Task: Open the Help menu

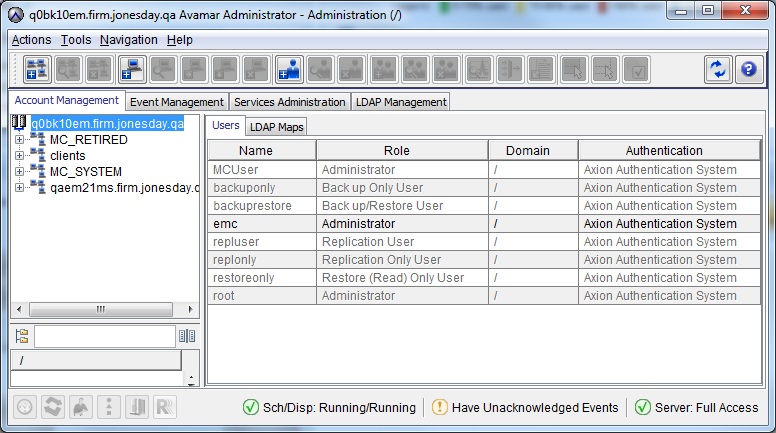Action: (180, 40)
